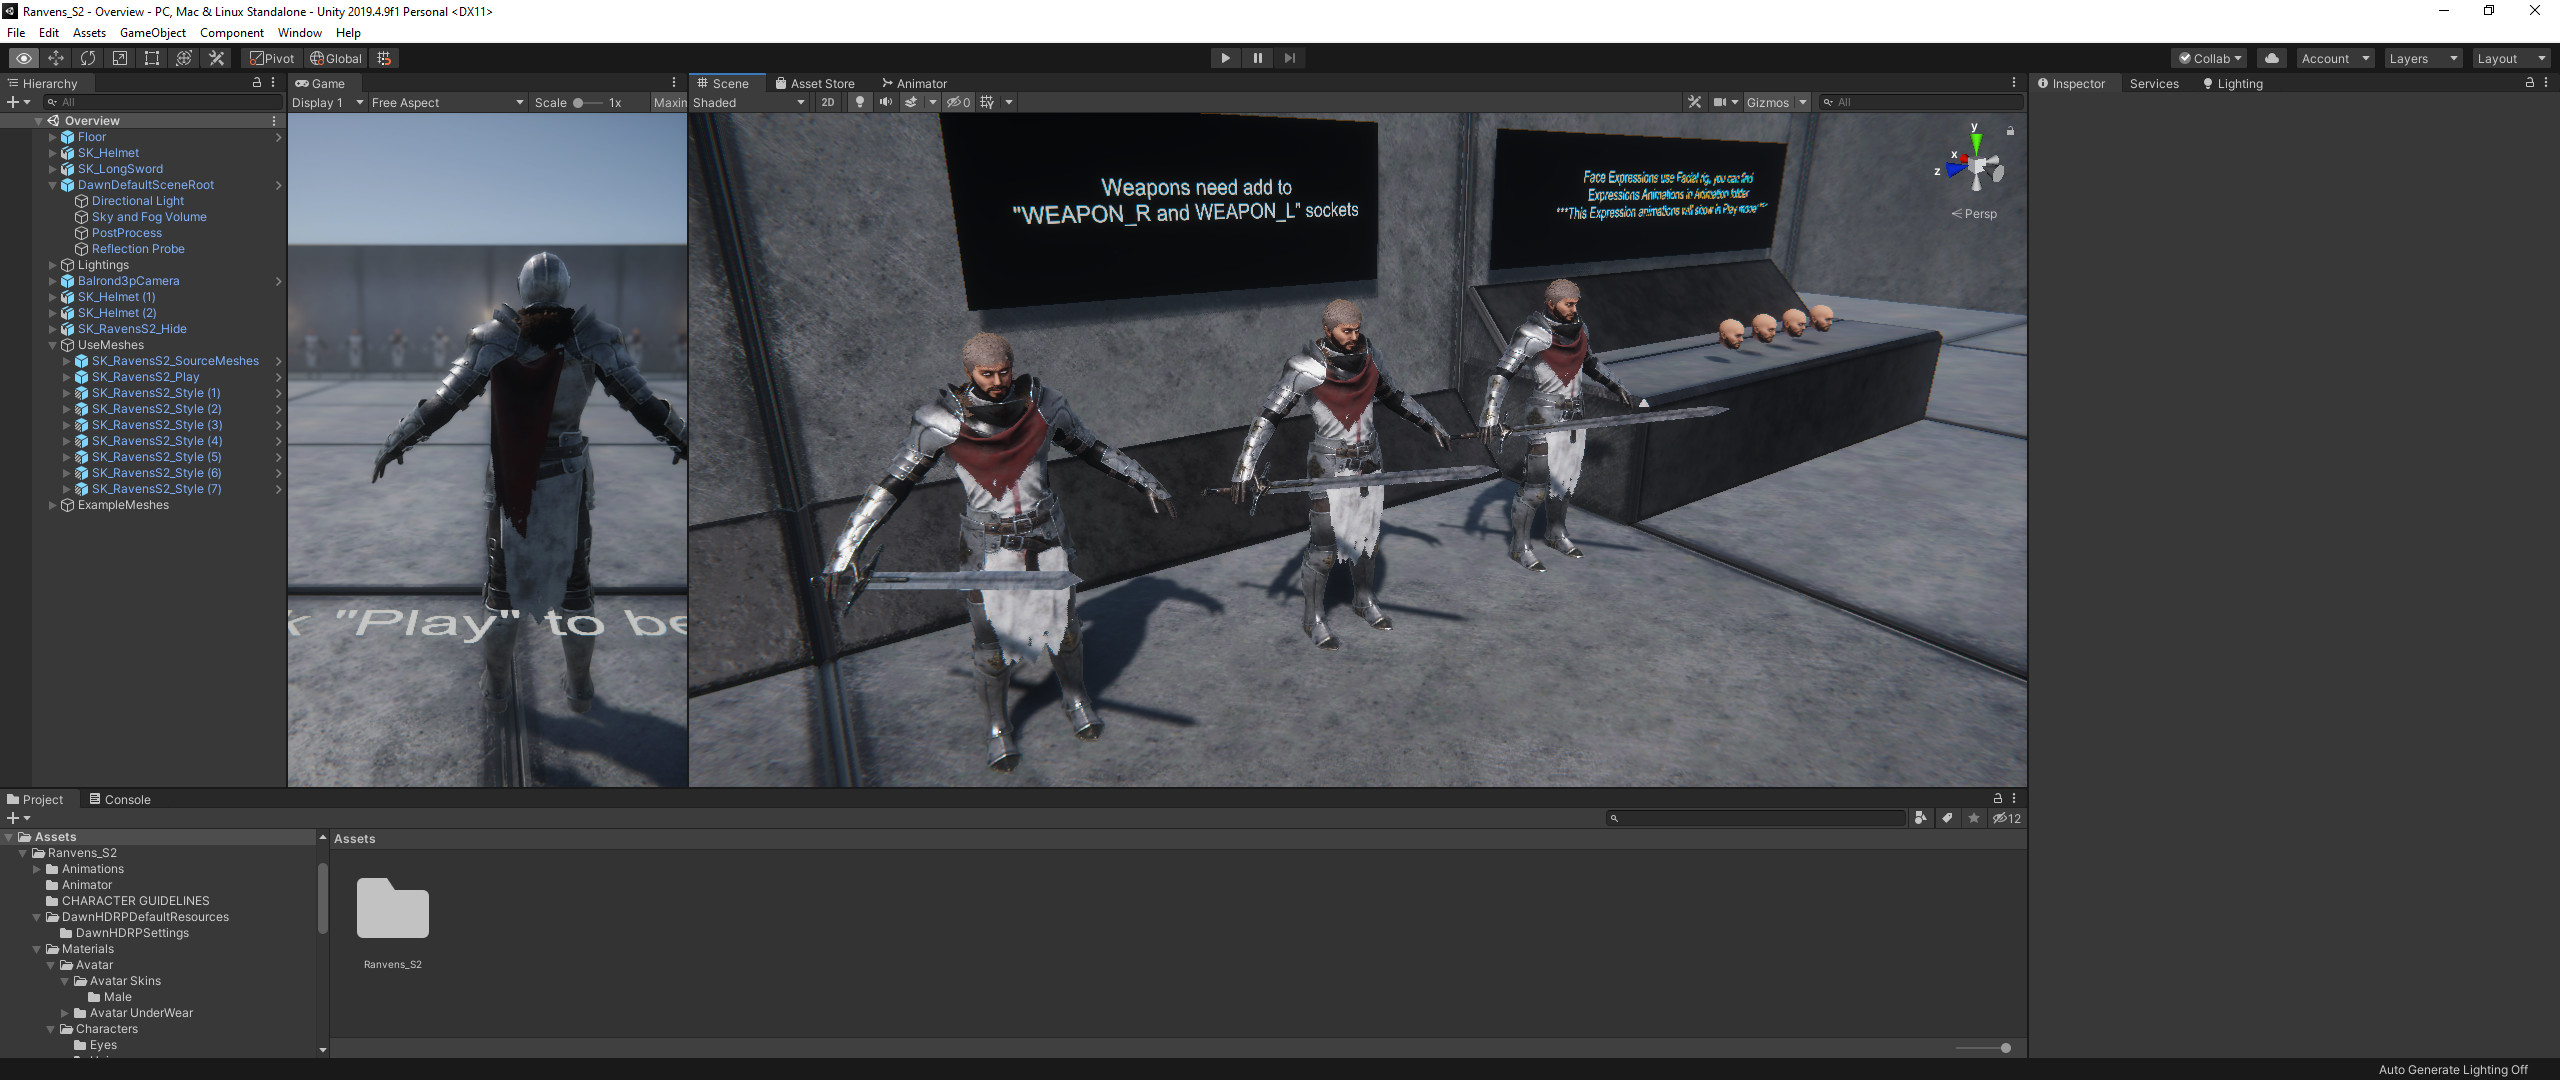Open the Free Aspect dropdown
Screen dimensions: 2560x1080
[447, 102]
